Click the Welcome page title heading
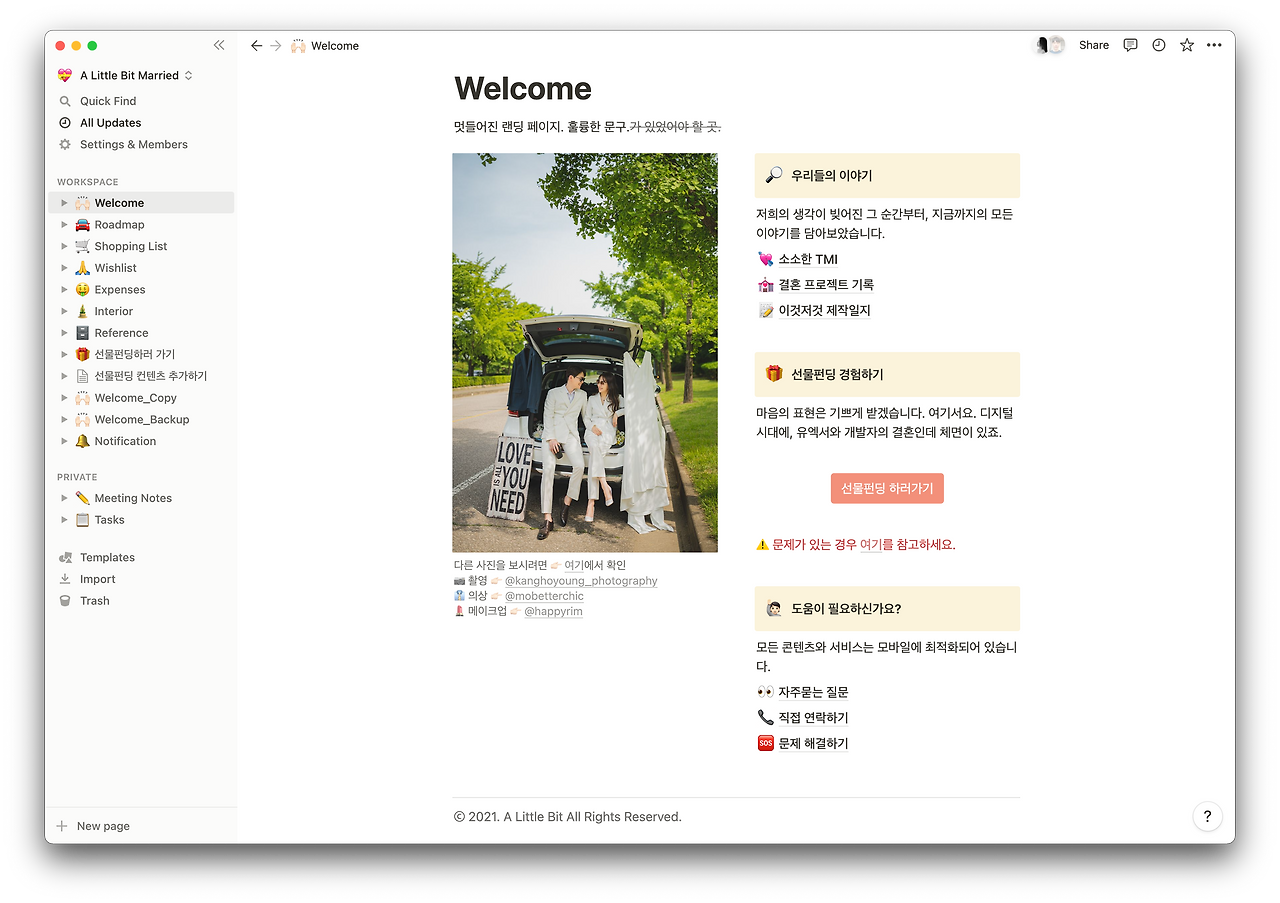 click(x=523, y=88)
